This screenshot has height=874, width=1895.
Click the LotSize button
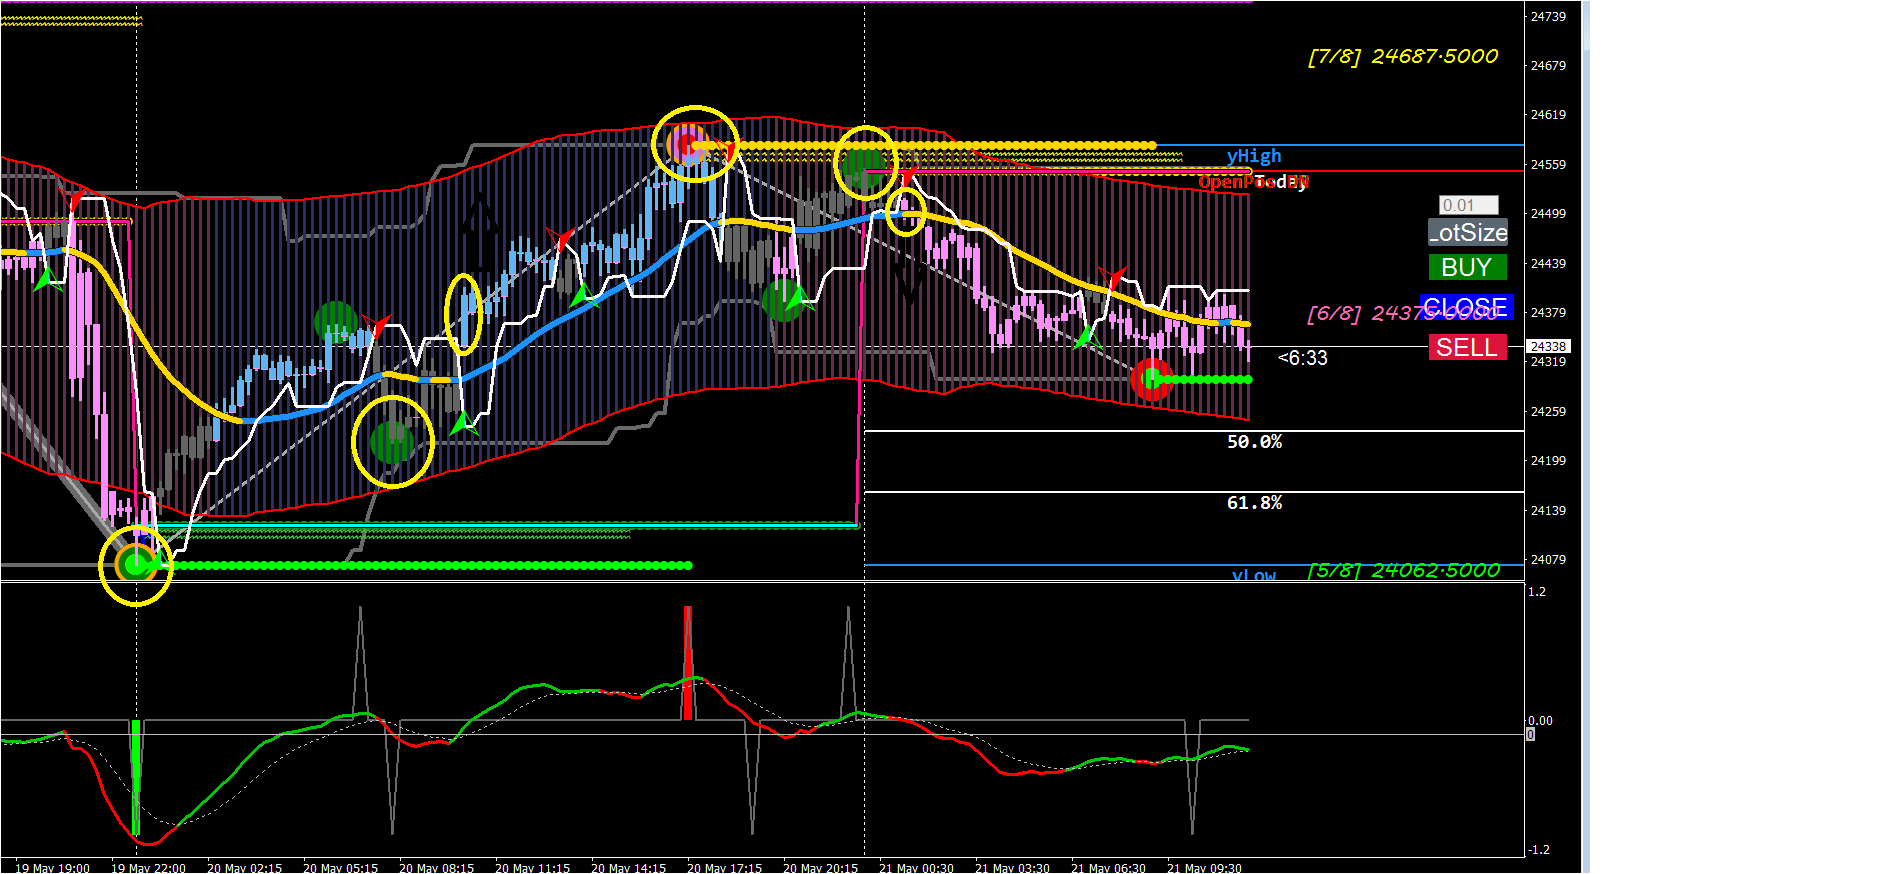1467,232
